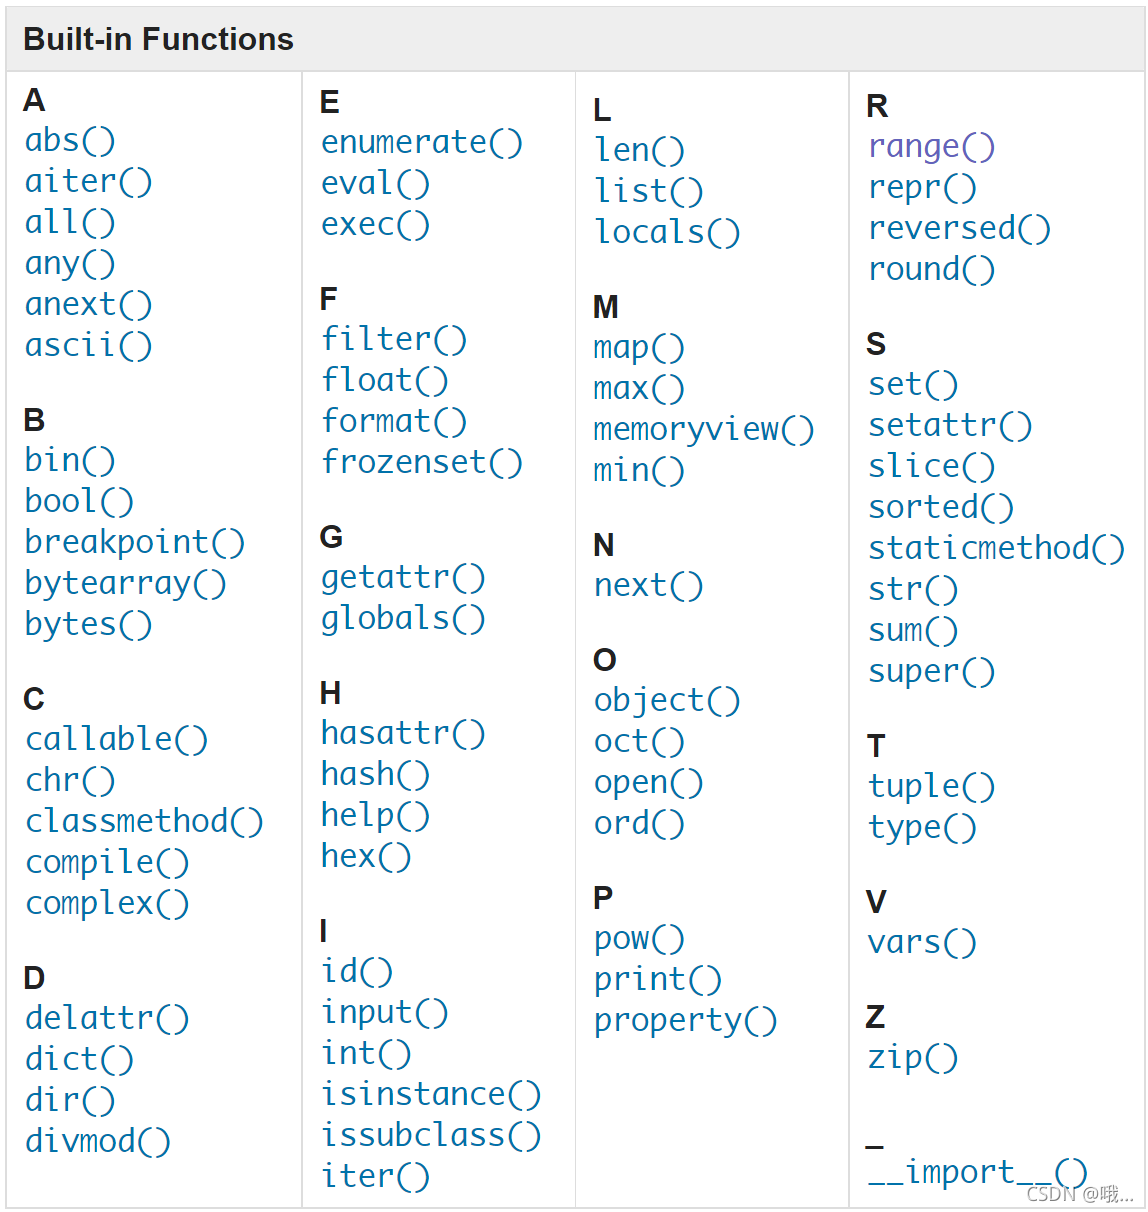This screenshot has height=1212, width=1148.
Task: Open the reversed() link
Action: point(960,229)
